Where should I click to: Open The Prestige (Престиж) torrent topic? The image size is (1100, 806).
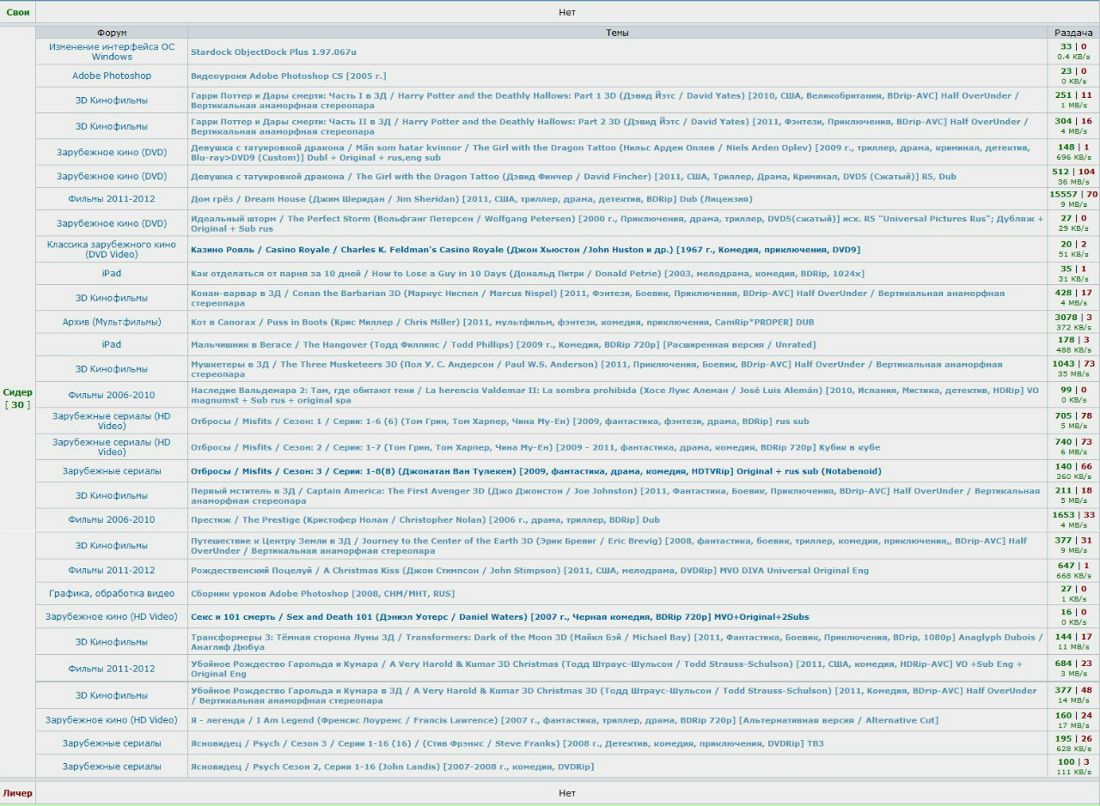tap(425, 520)
